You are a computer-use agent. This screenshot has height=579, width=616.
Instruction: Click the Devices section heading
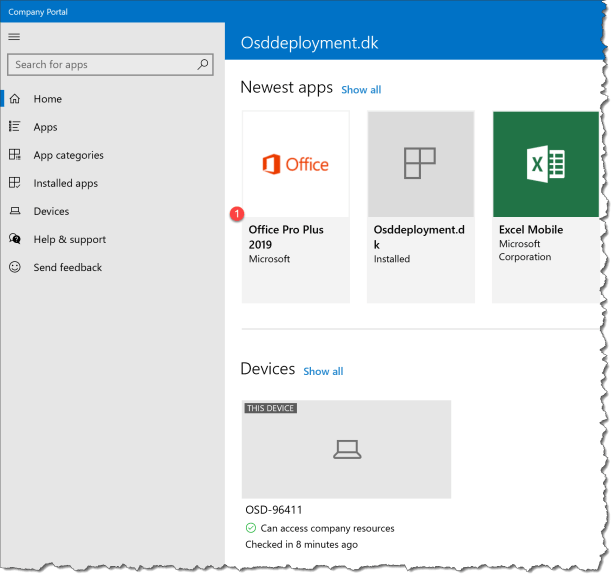268,369
